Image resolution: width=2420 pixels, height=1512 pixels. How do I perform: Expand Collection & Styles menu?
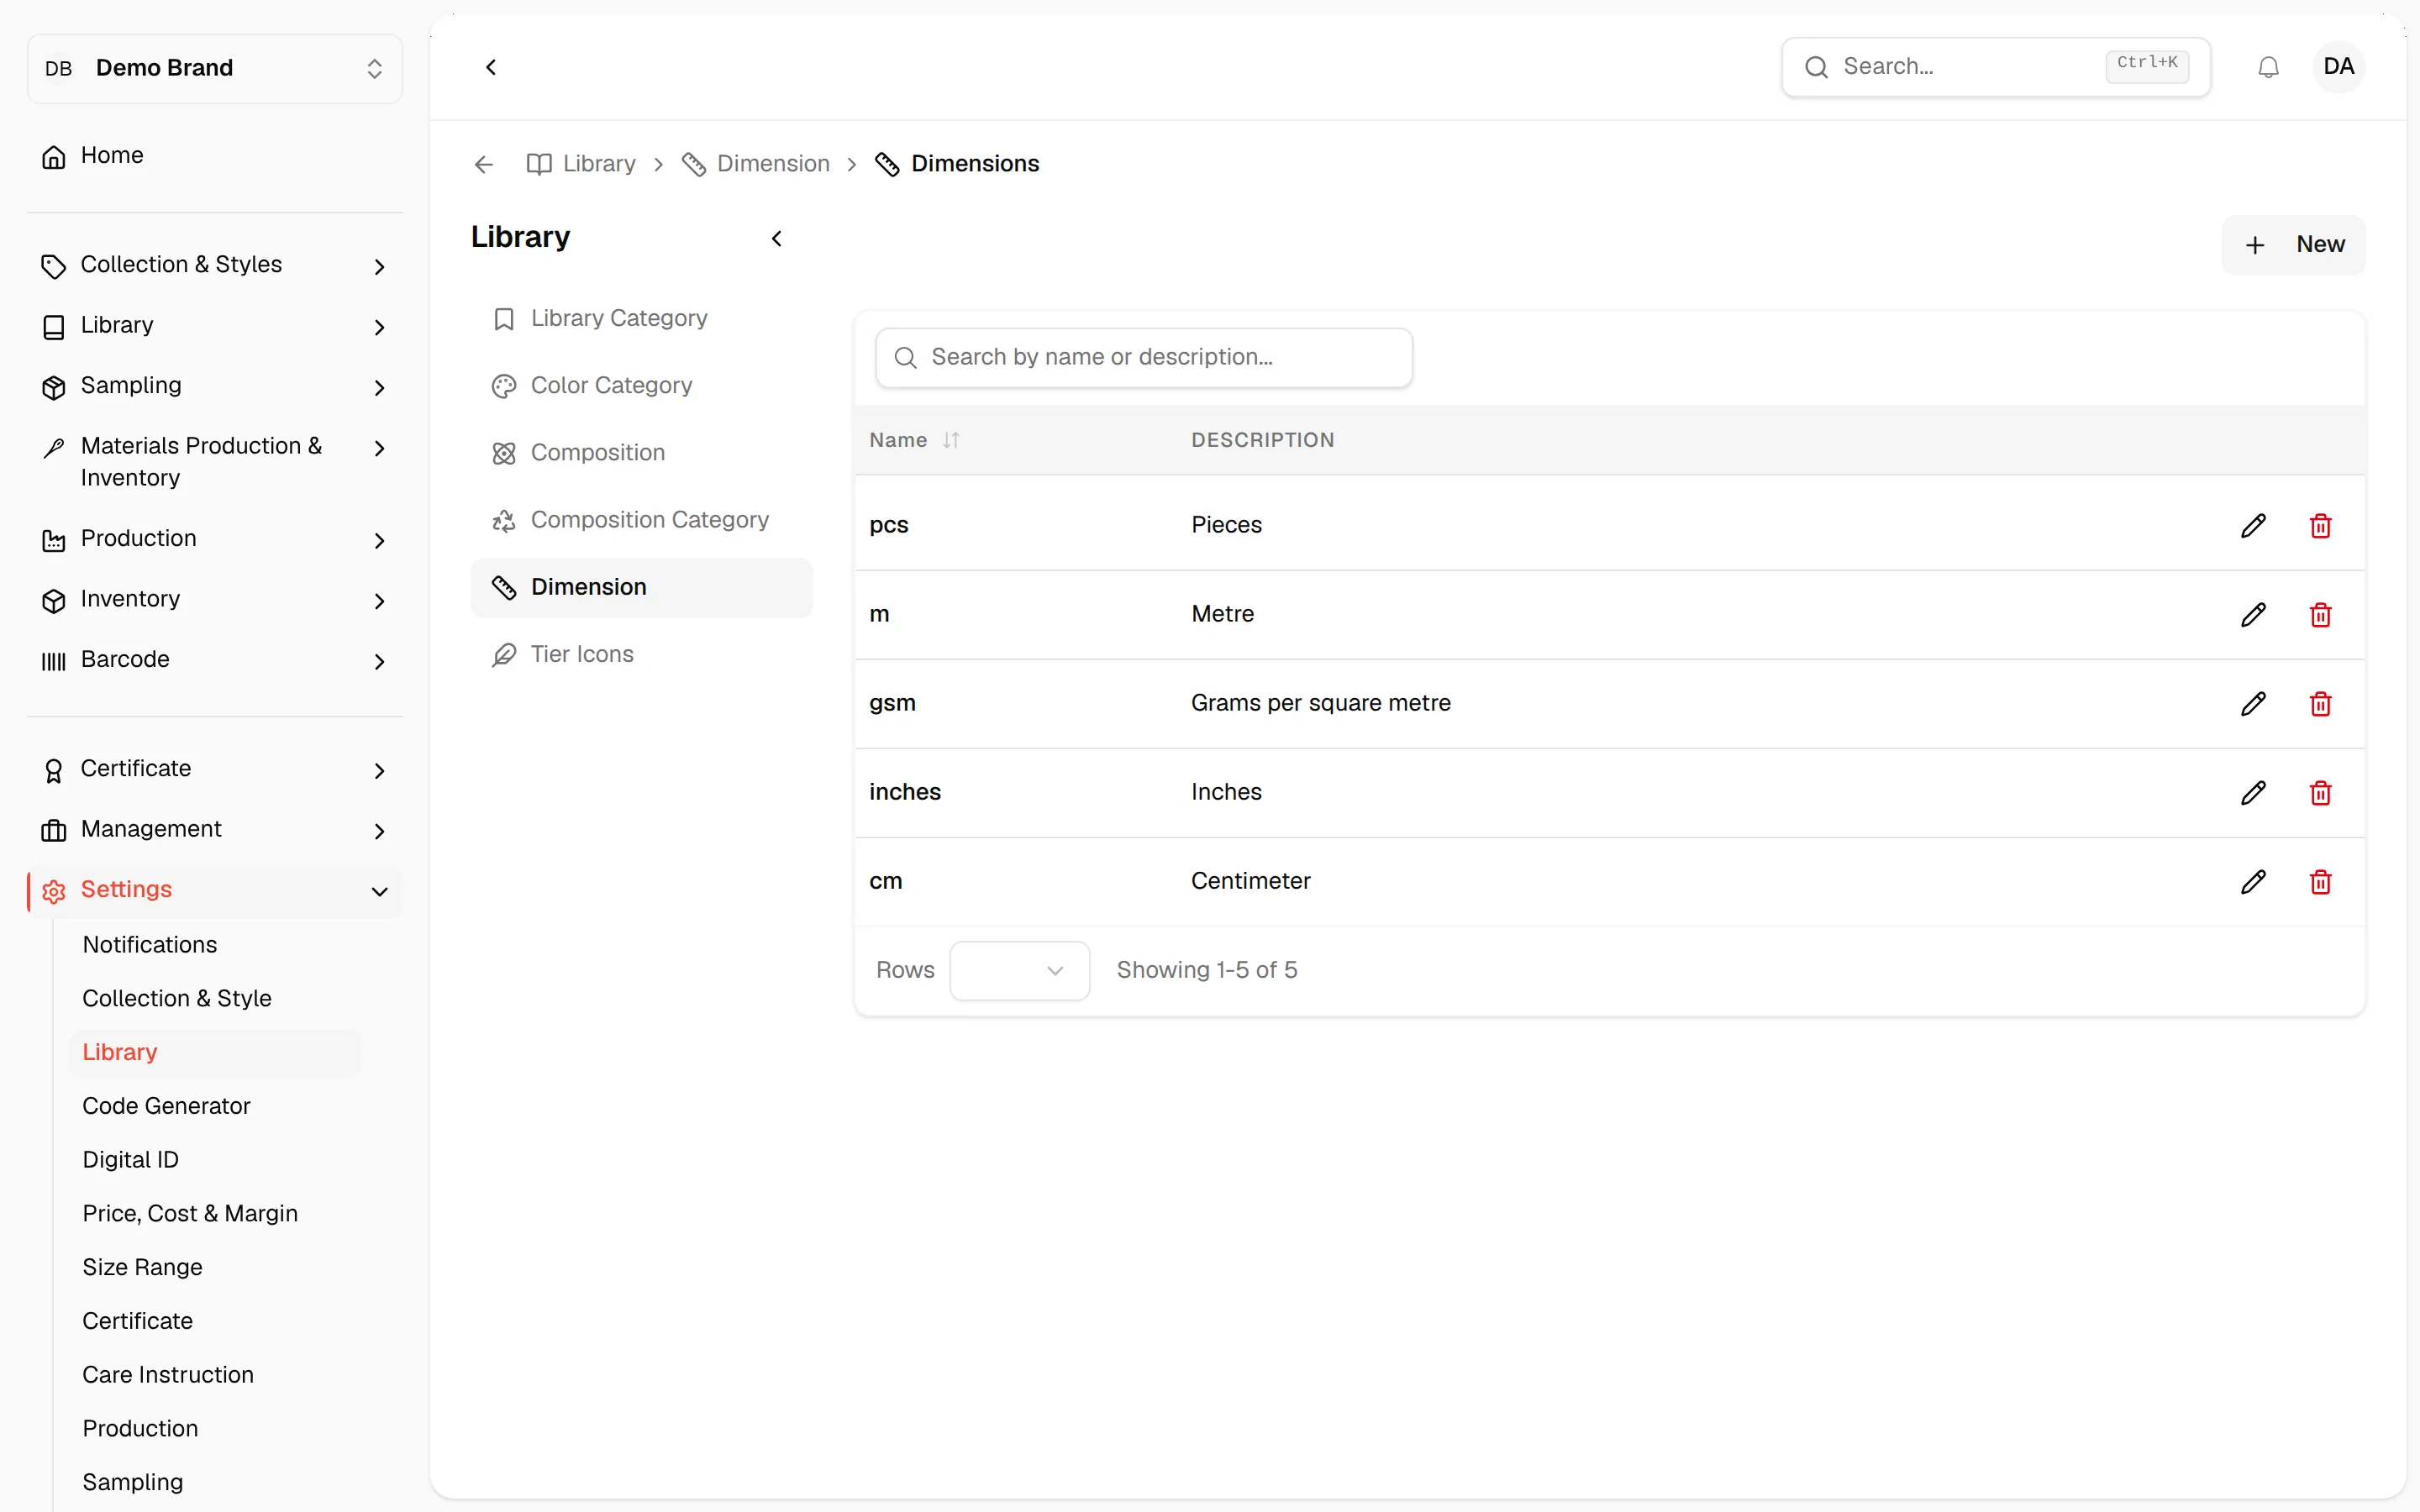coord(215,265)
